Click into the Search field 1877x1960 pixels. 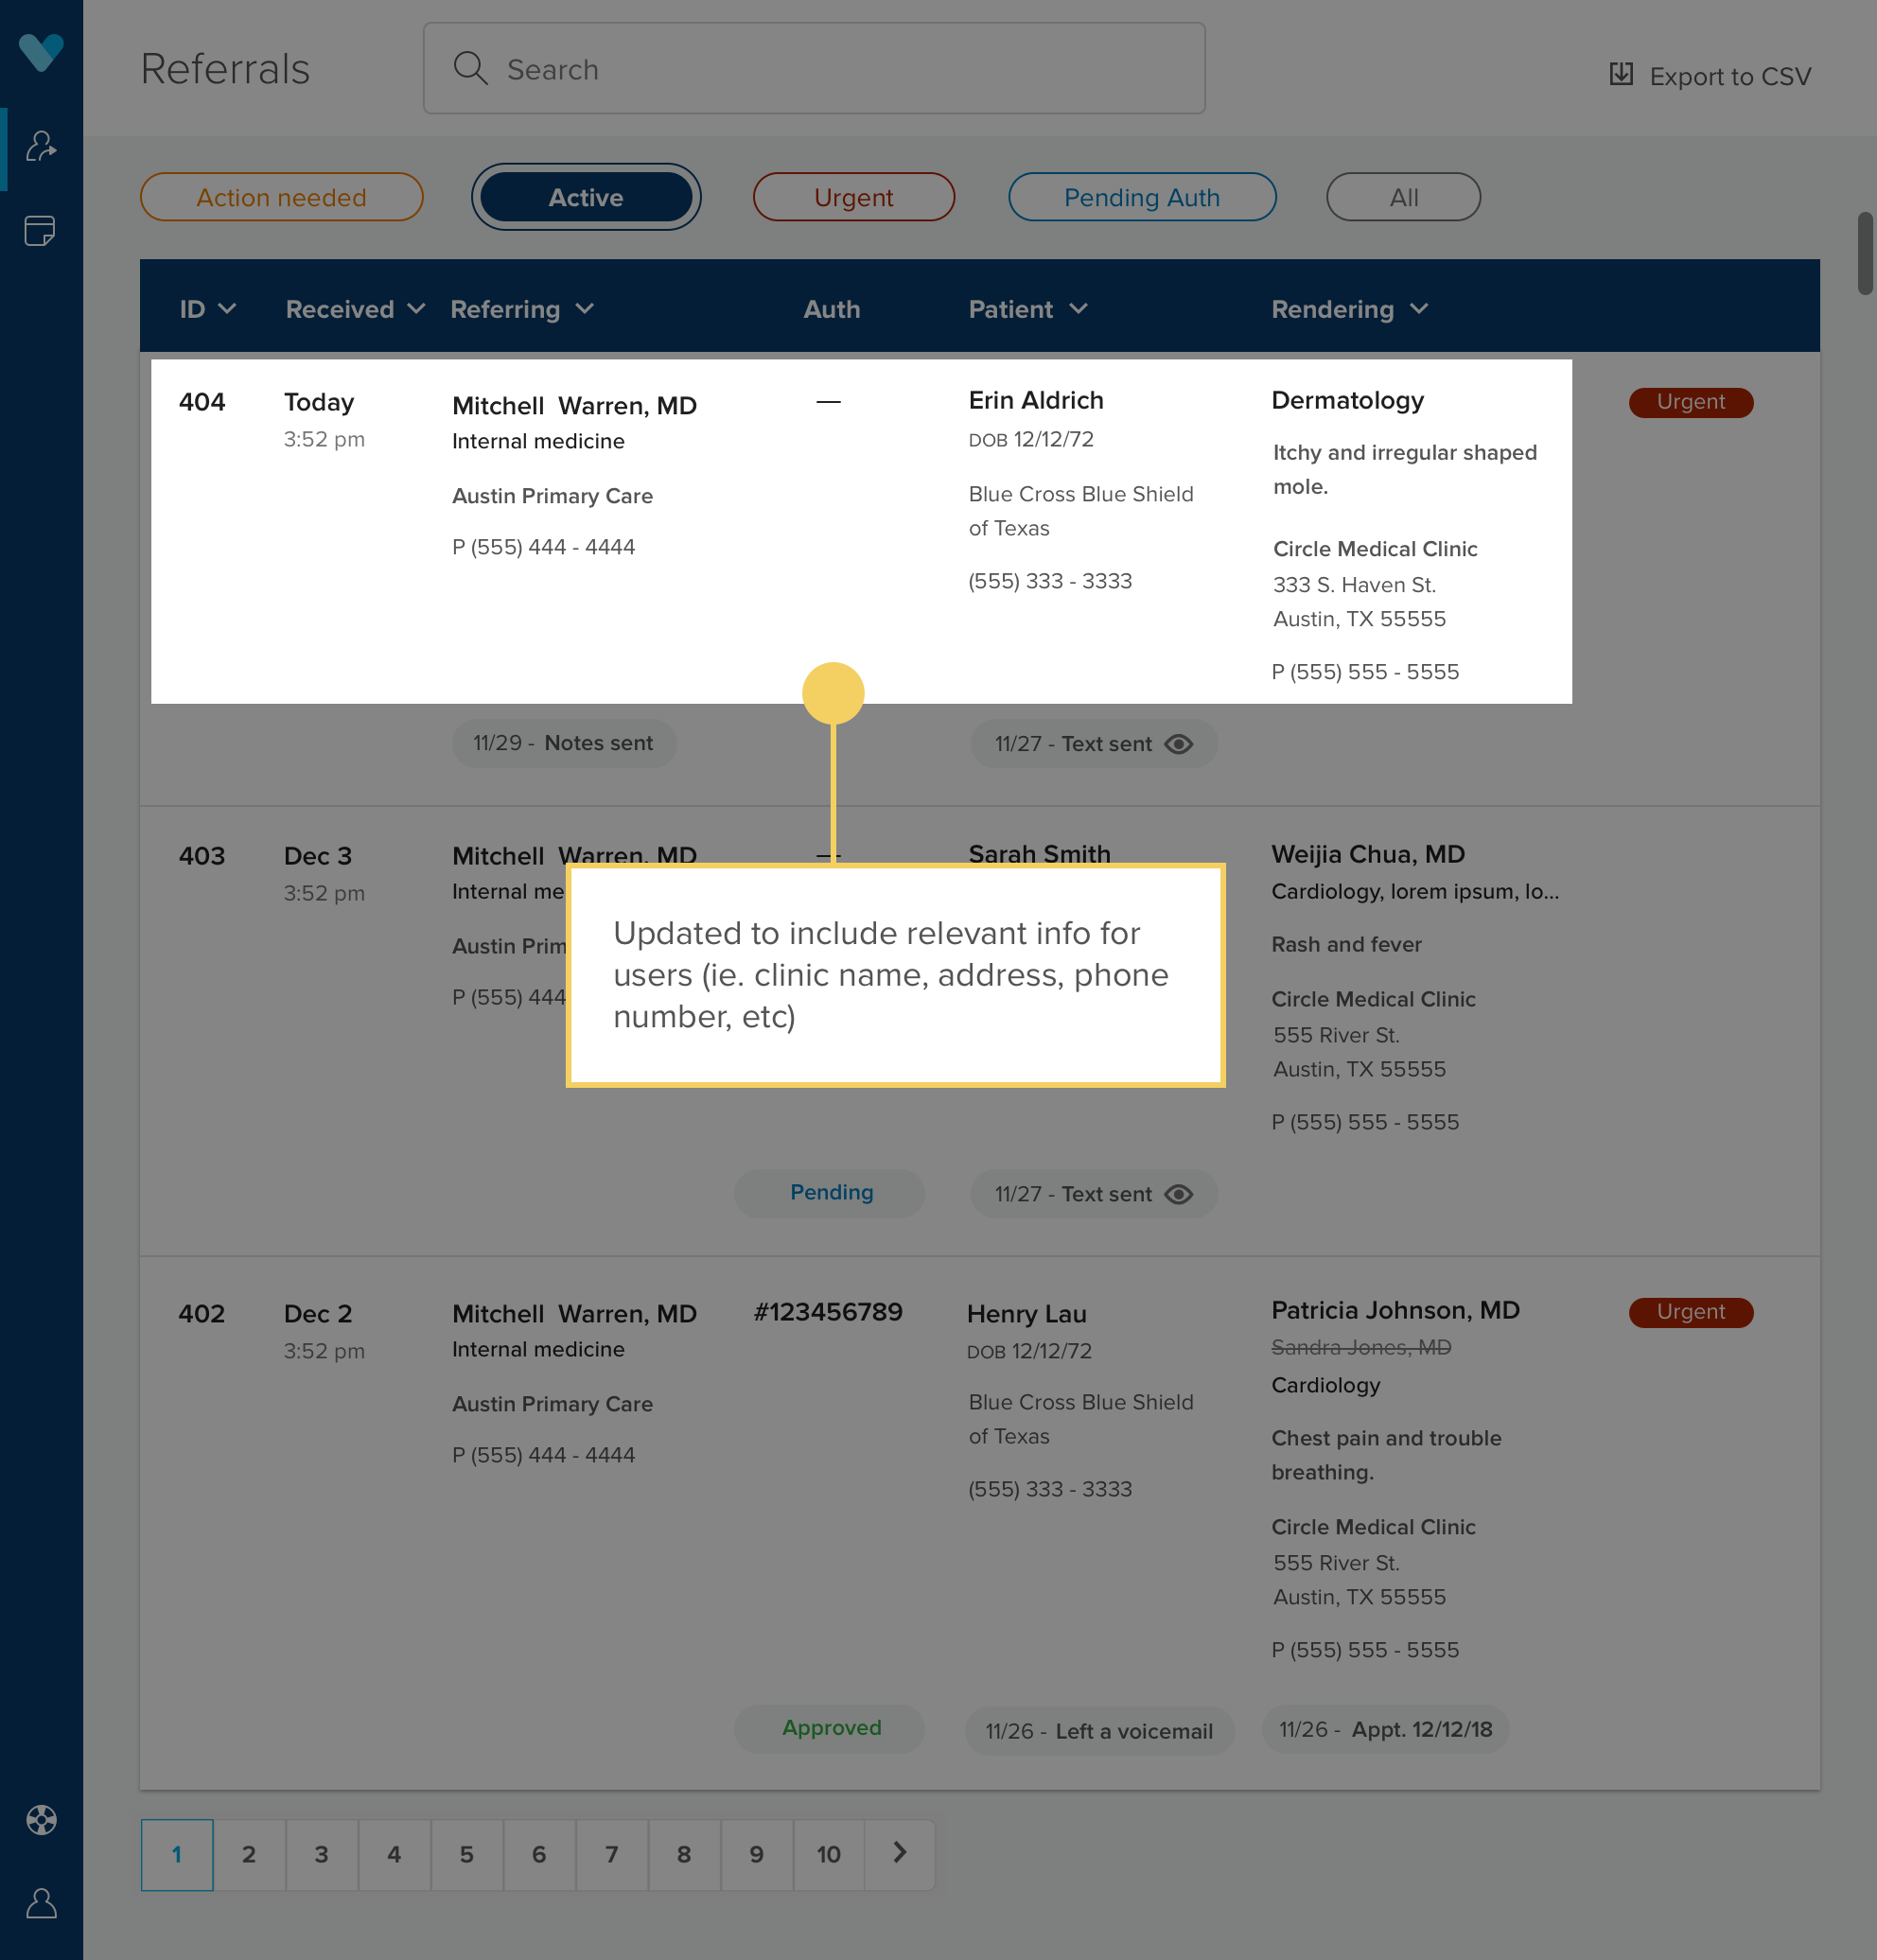(814, 69)
